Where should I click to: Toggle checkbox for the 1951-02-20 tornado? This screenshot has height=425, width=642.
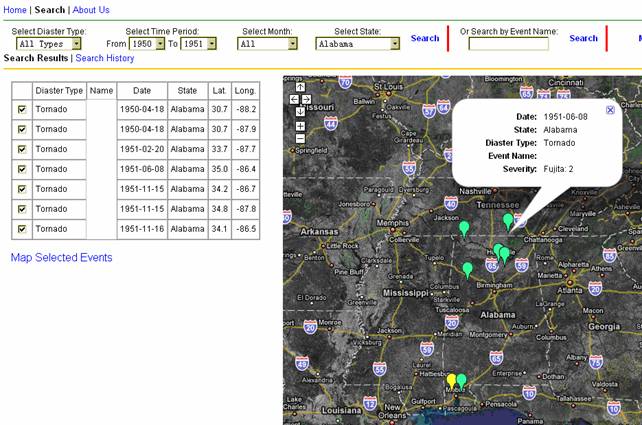point(22,149)
